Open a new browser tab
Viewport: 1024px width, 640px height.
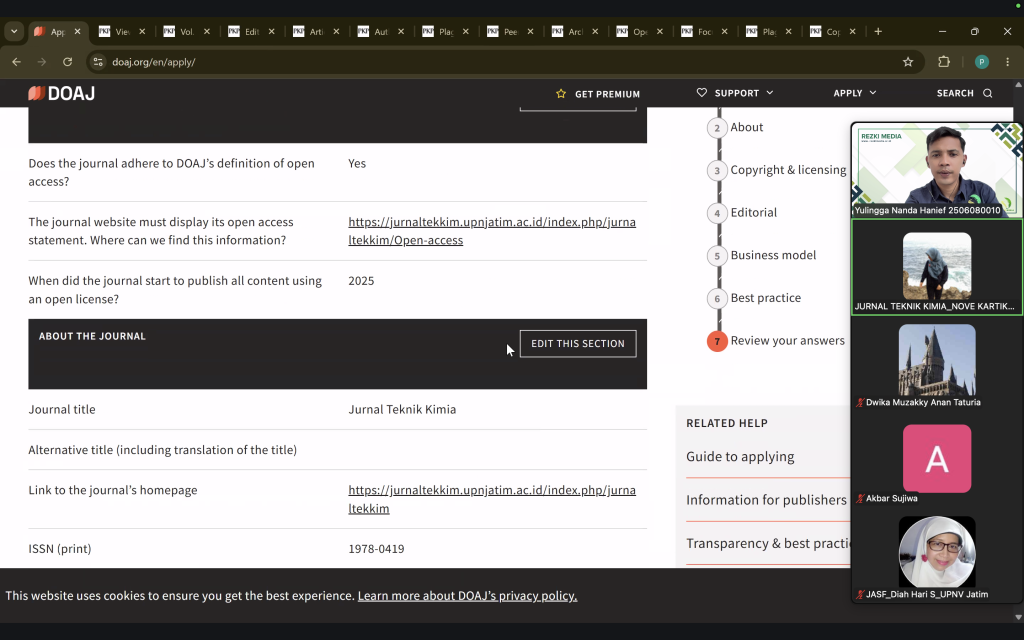point(878,31)
